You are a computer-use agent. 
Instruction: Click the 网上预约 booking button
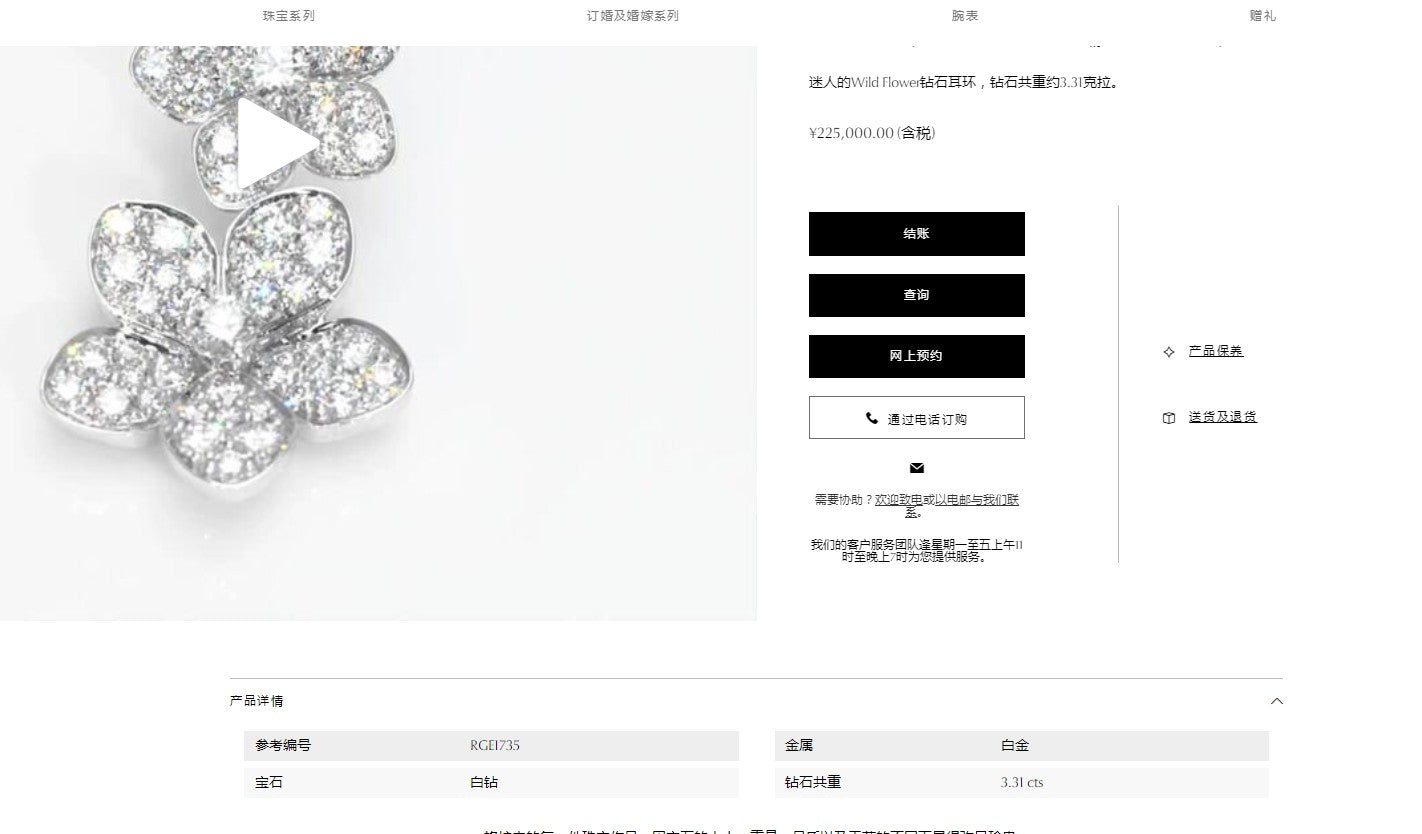coord(917,356)
